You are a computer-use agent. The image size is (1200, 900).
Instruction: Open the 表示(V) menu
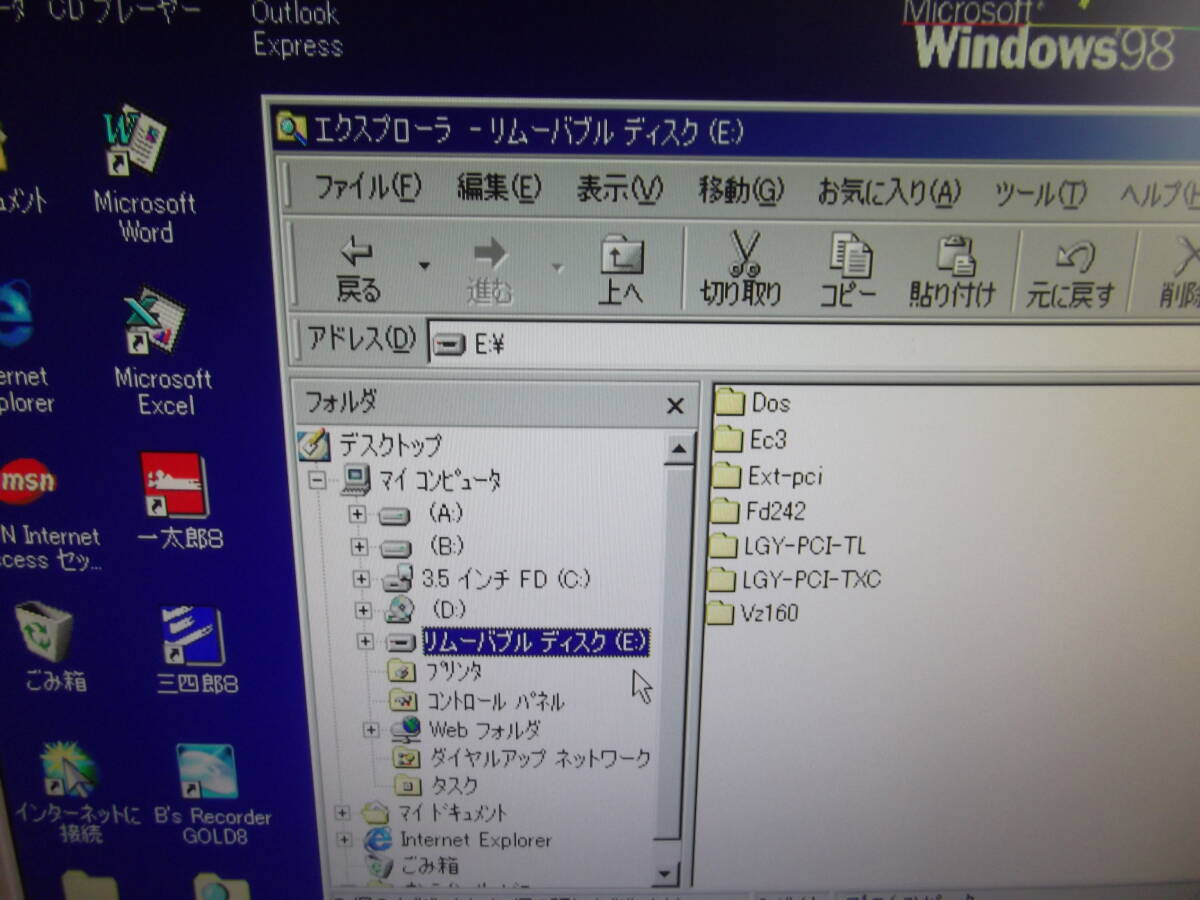[x=619, y=189]
